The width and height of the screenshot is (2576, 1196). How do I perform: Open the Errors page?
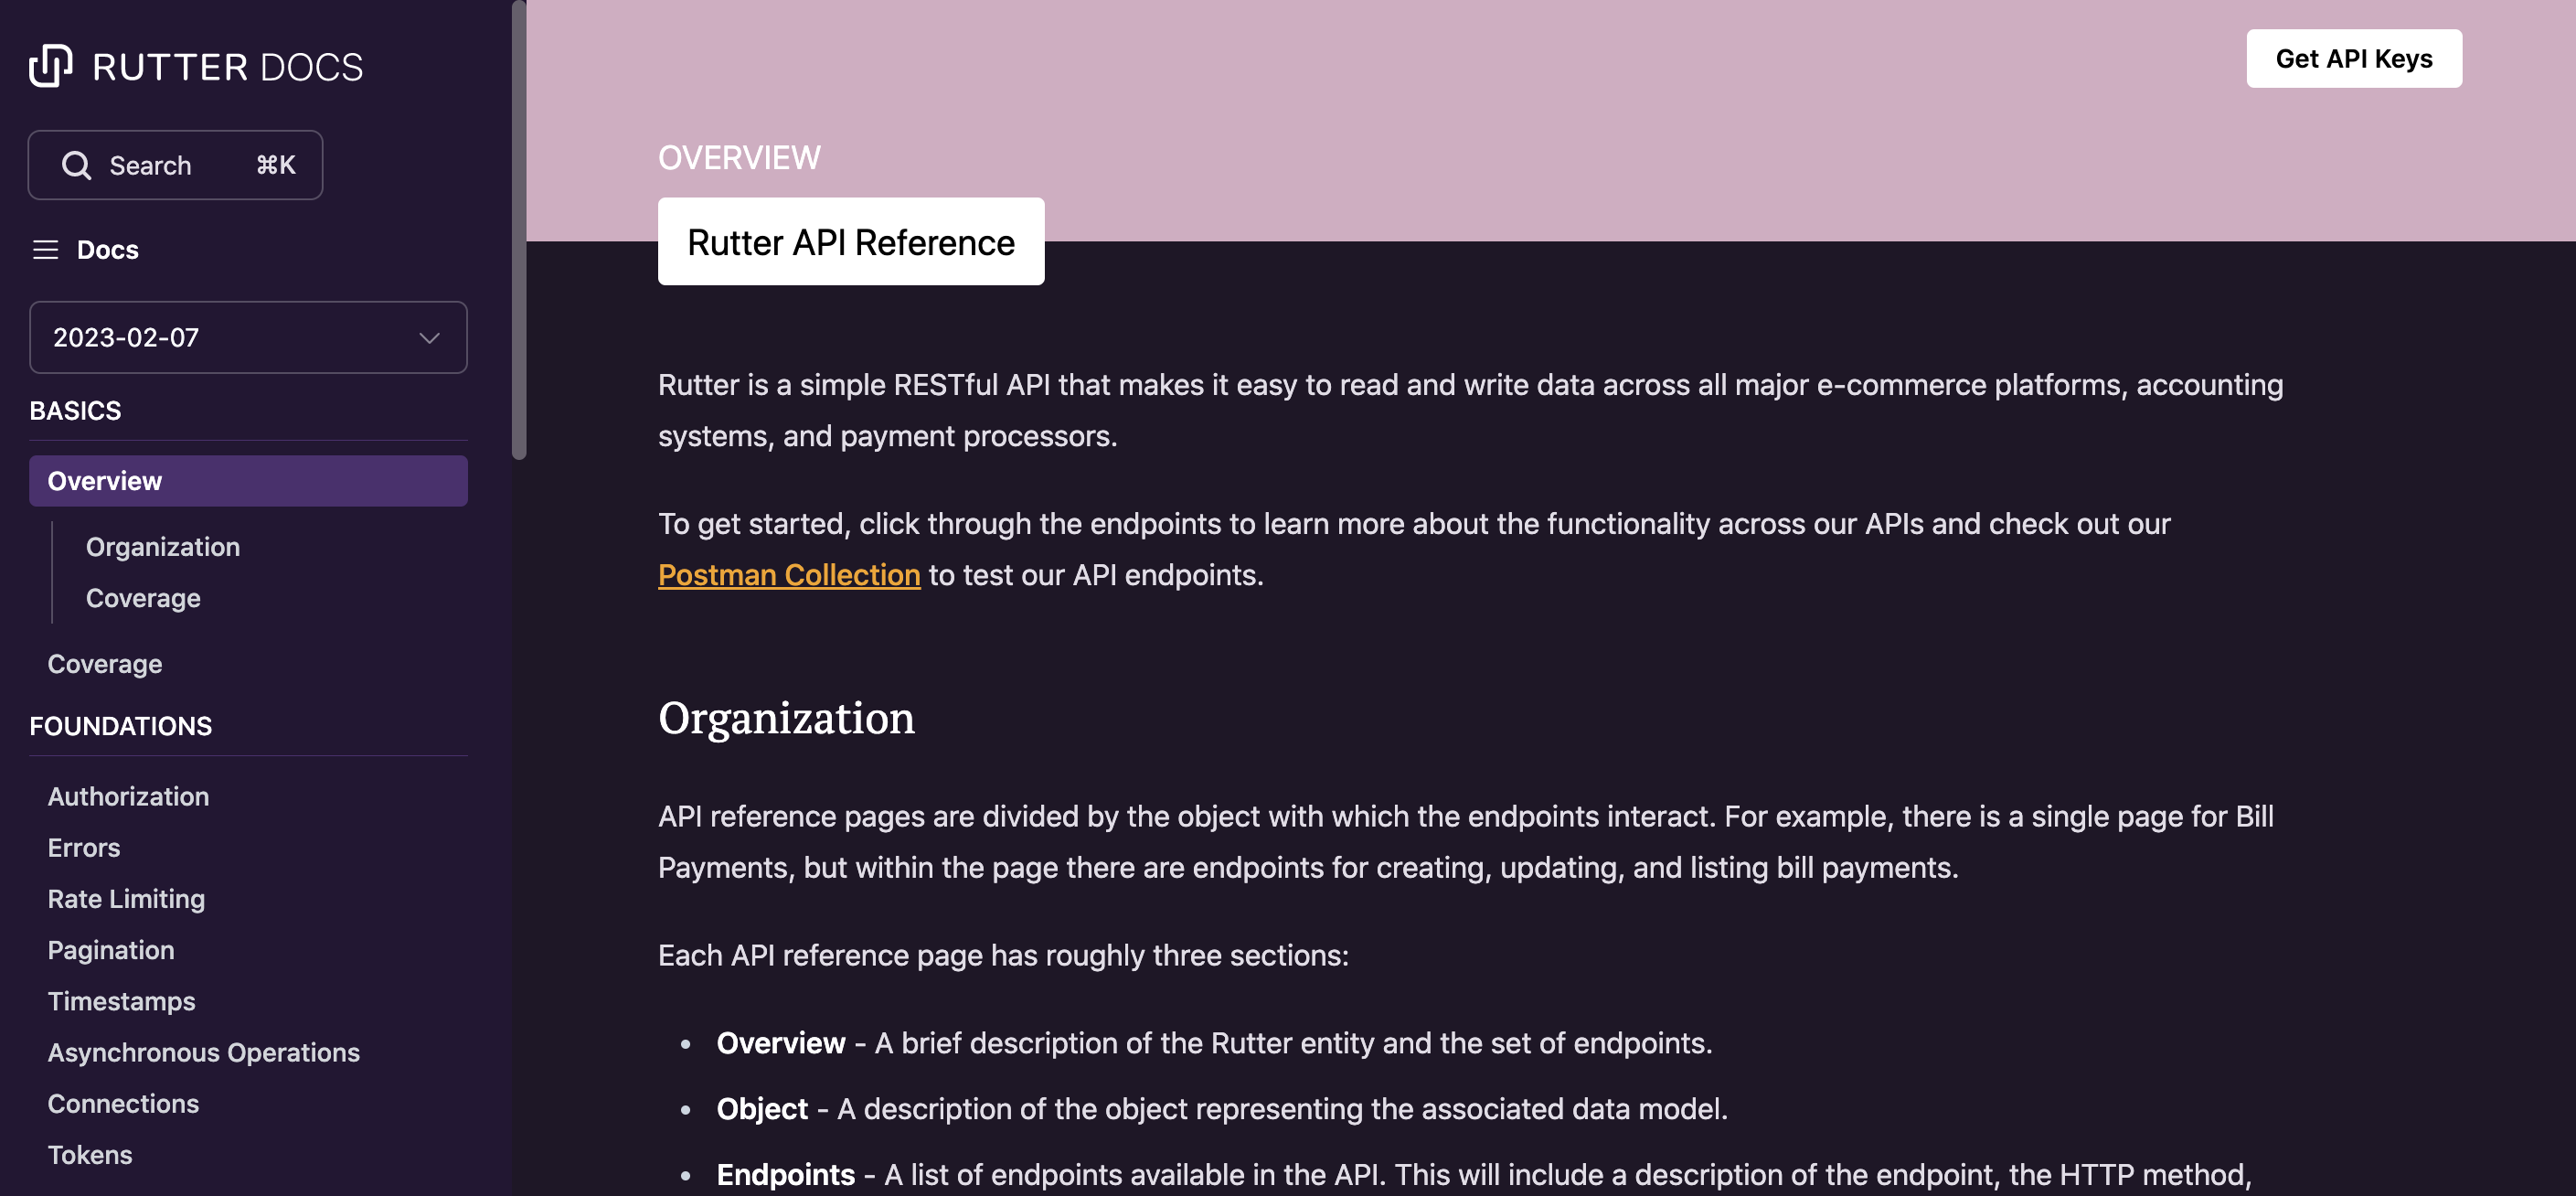point(83,847)
